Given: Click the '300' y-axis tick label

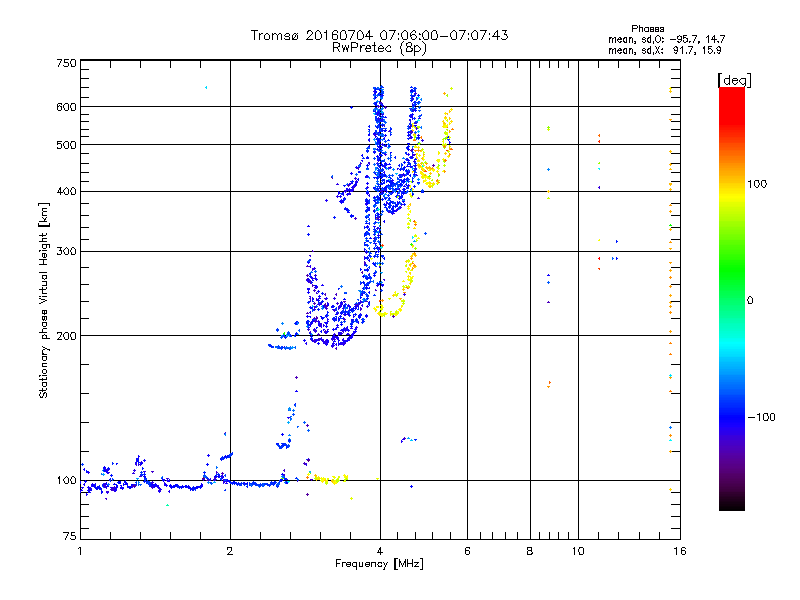Looking at the screenshot, I should [66, 252].
